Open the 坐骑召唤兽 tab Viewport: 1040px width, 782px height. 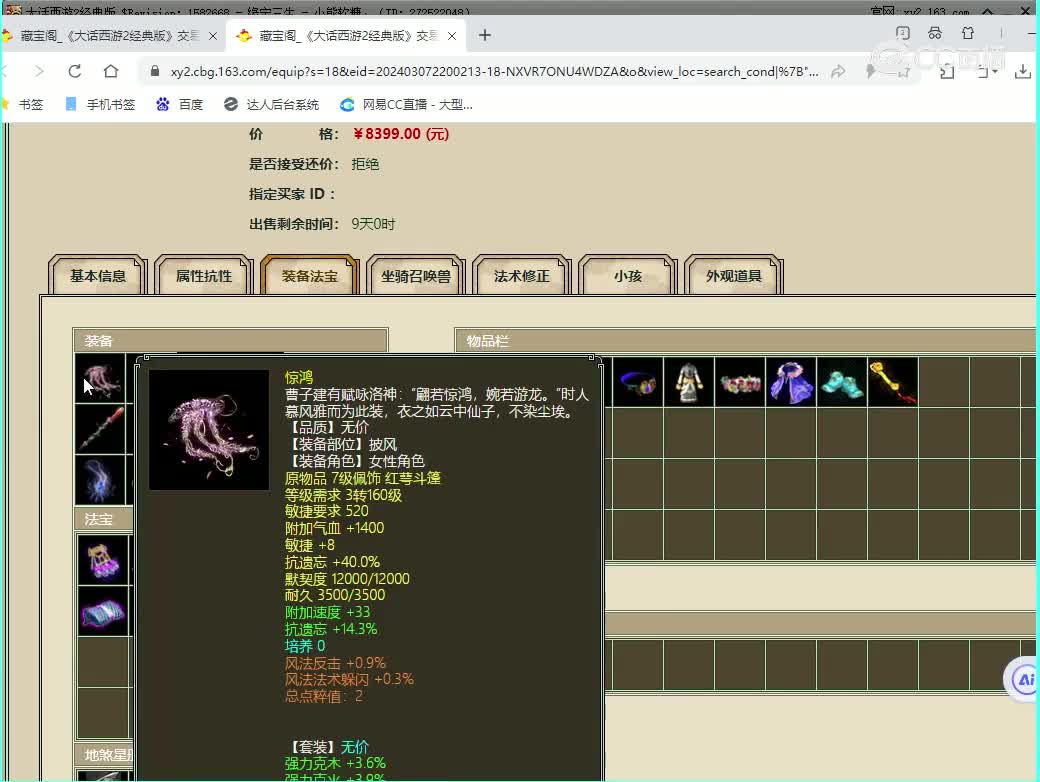(x=416, y=275)
